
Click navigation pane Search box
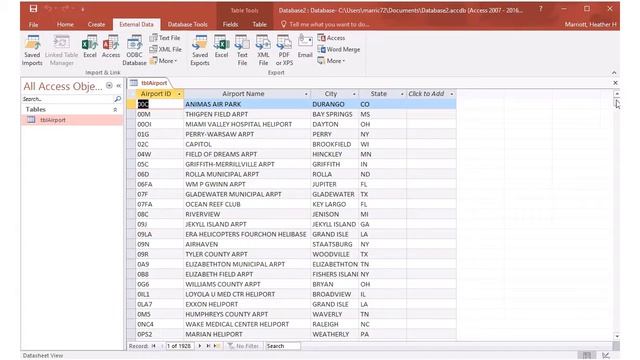(x=67, y=99)
